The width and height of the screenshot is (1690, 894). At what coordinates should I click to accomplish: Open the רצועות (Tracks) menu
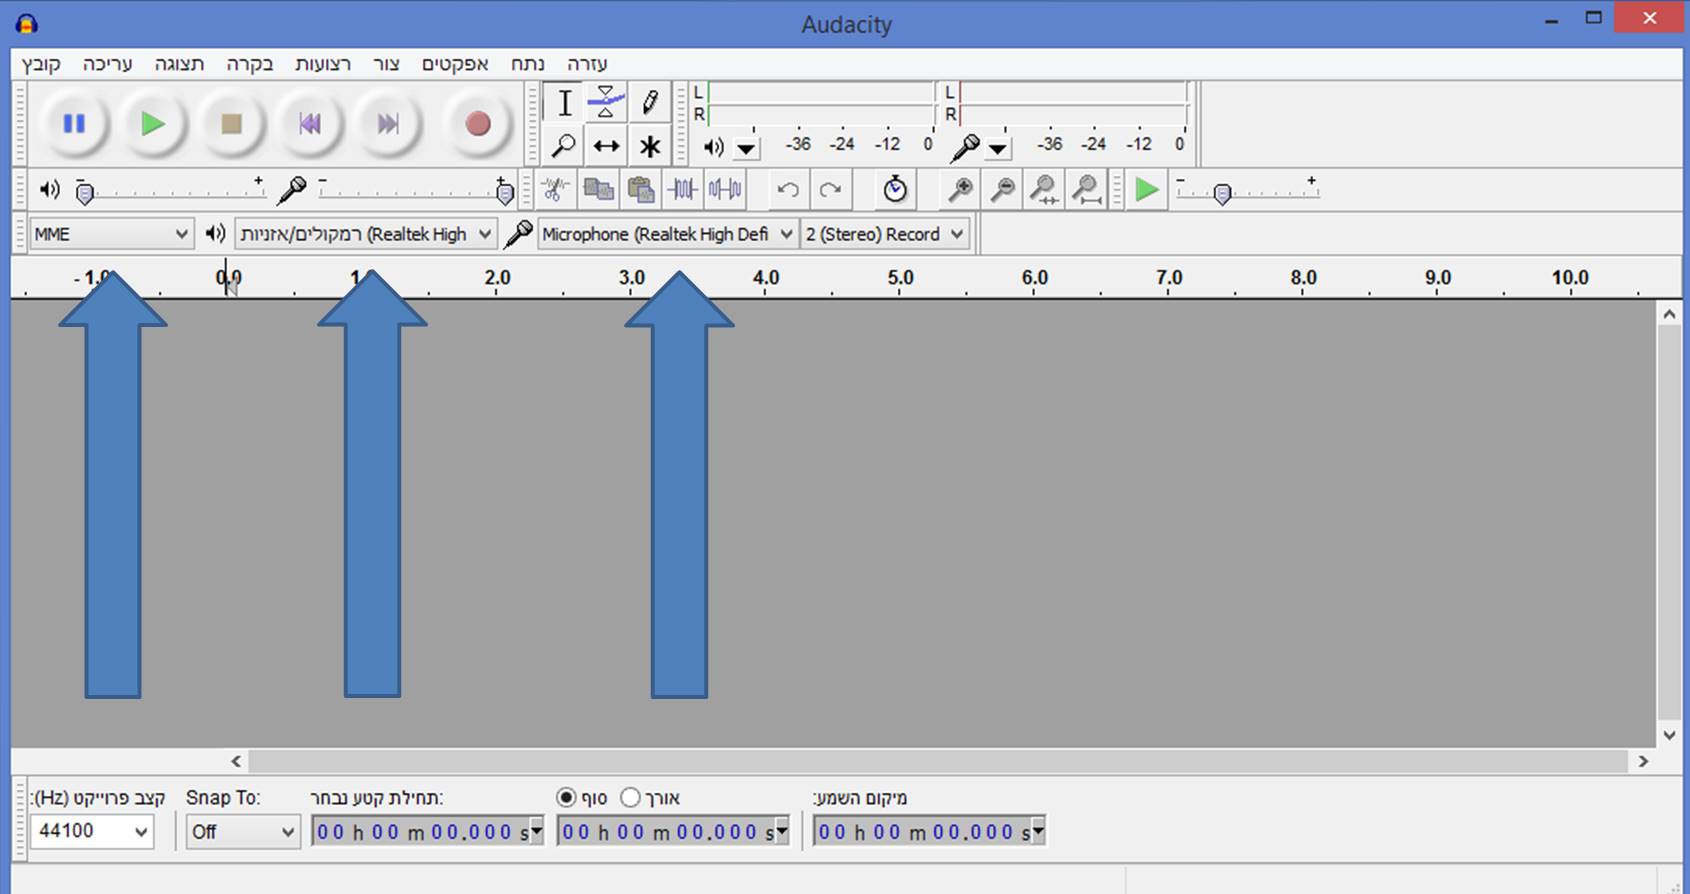point(323,64)
